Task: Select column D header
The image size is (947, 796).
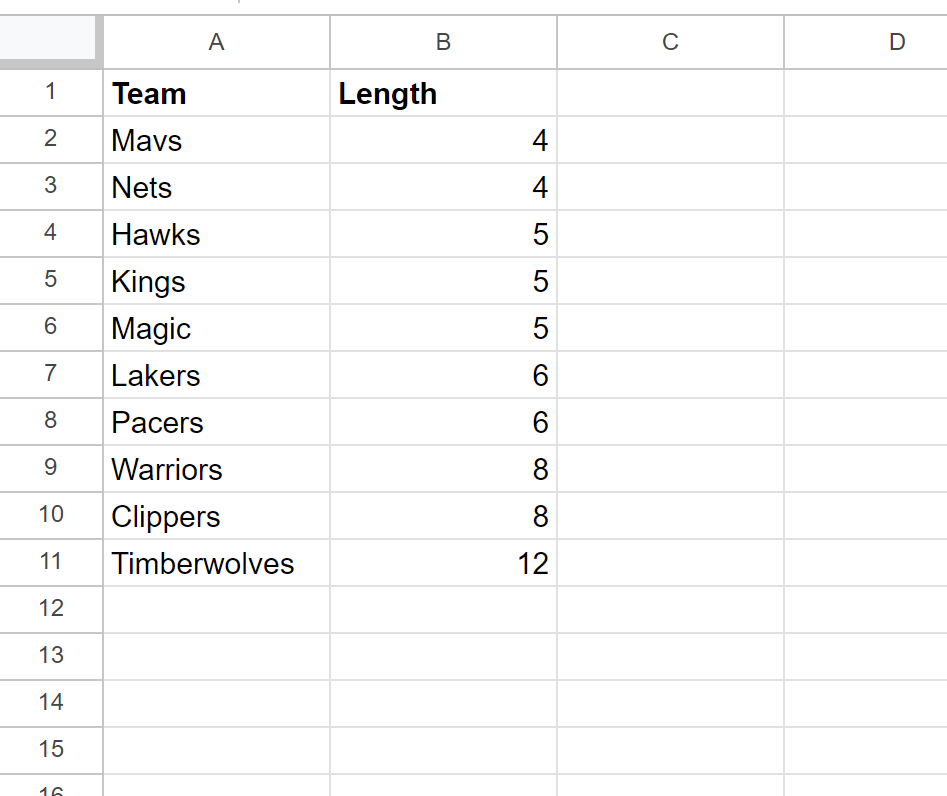Action: pyautogui.click(x=866, y=42)
